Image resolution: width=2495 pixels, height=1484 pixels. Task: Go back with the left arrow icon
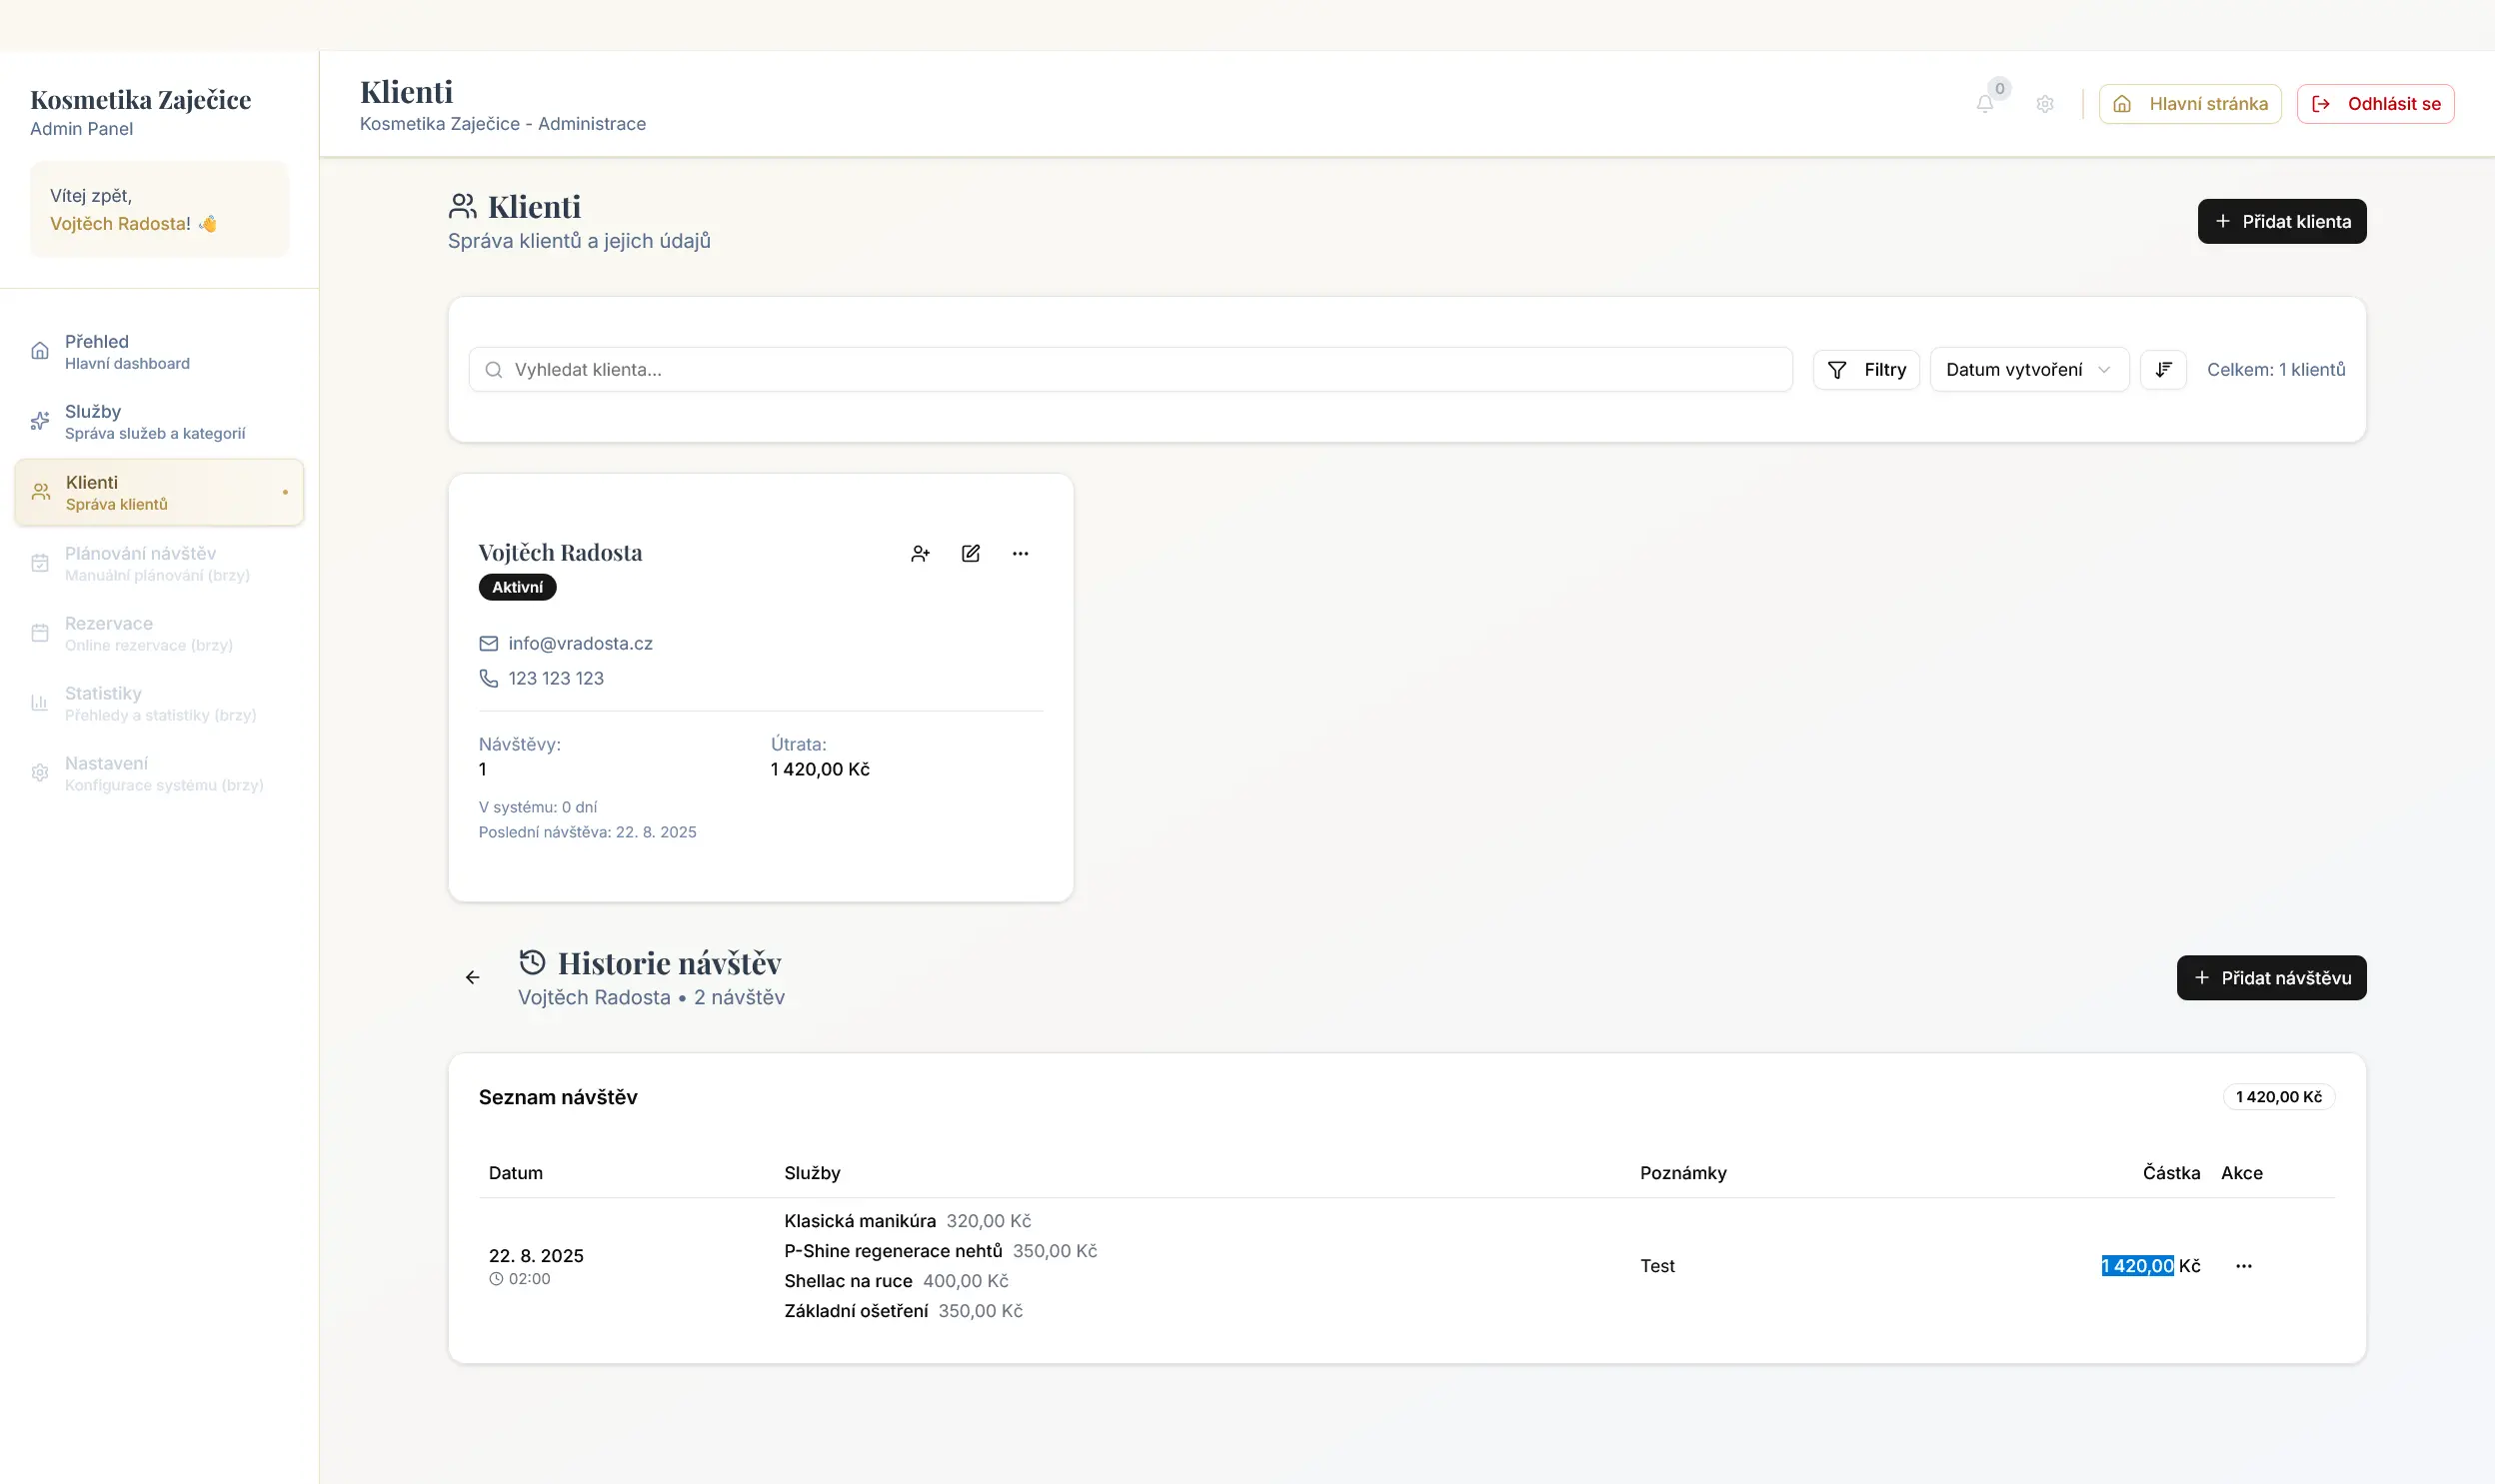coord(473,977)
